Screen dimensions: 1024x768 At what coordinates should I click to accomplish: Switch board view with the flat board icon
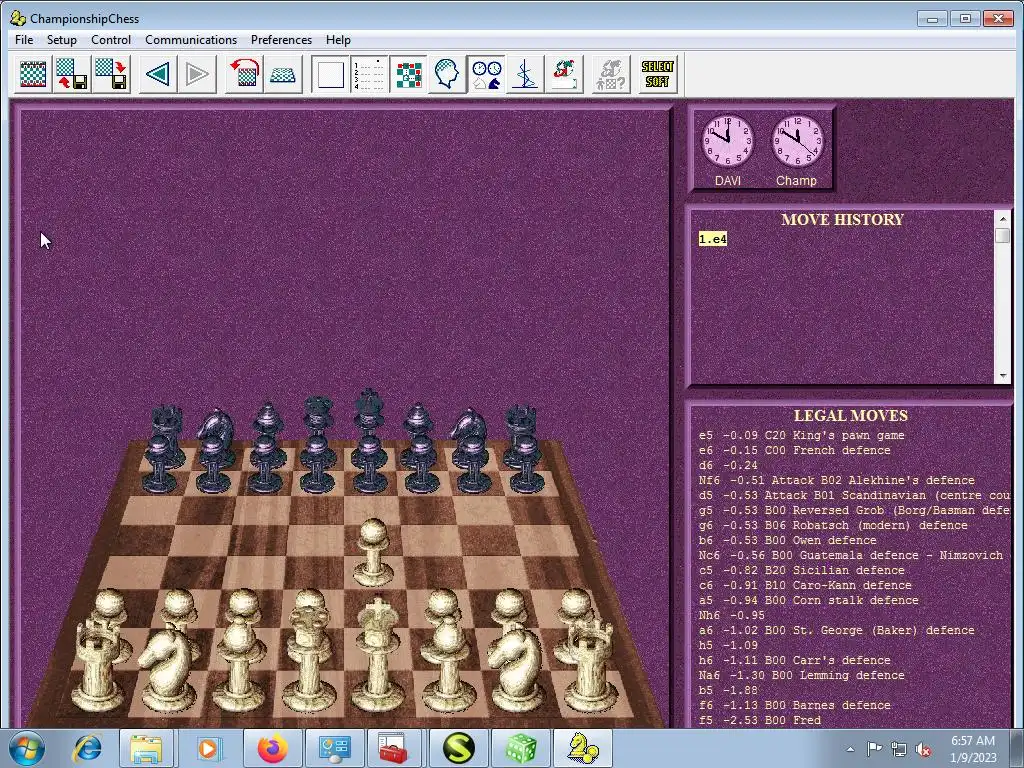coord(283,74)
